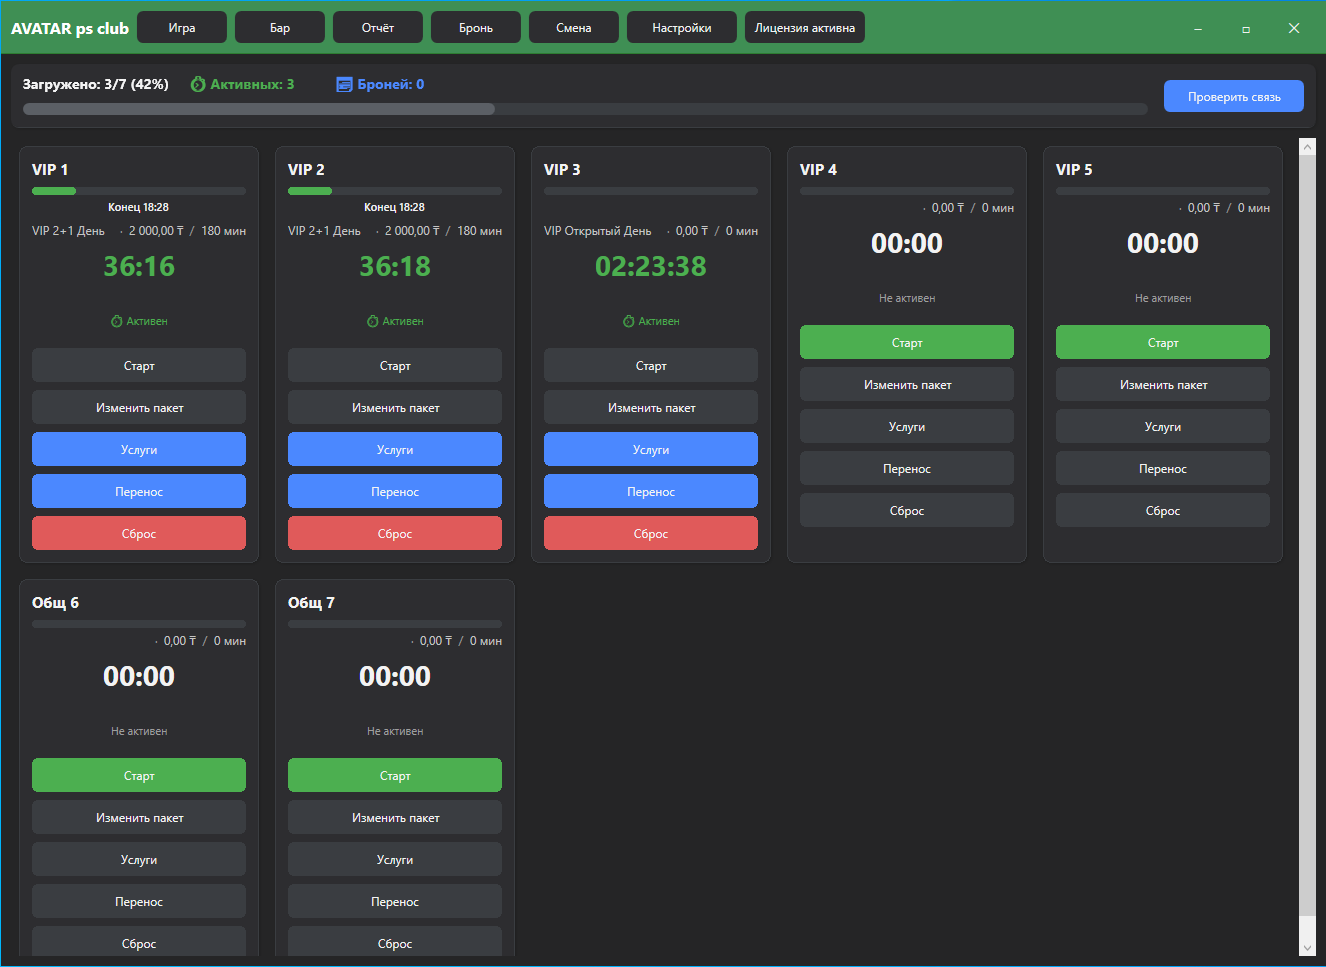Open Услуги for VIP 2
Viewport: 1326px width, 967px height.
click(395, 450)
